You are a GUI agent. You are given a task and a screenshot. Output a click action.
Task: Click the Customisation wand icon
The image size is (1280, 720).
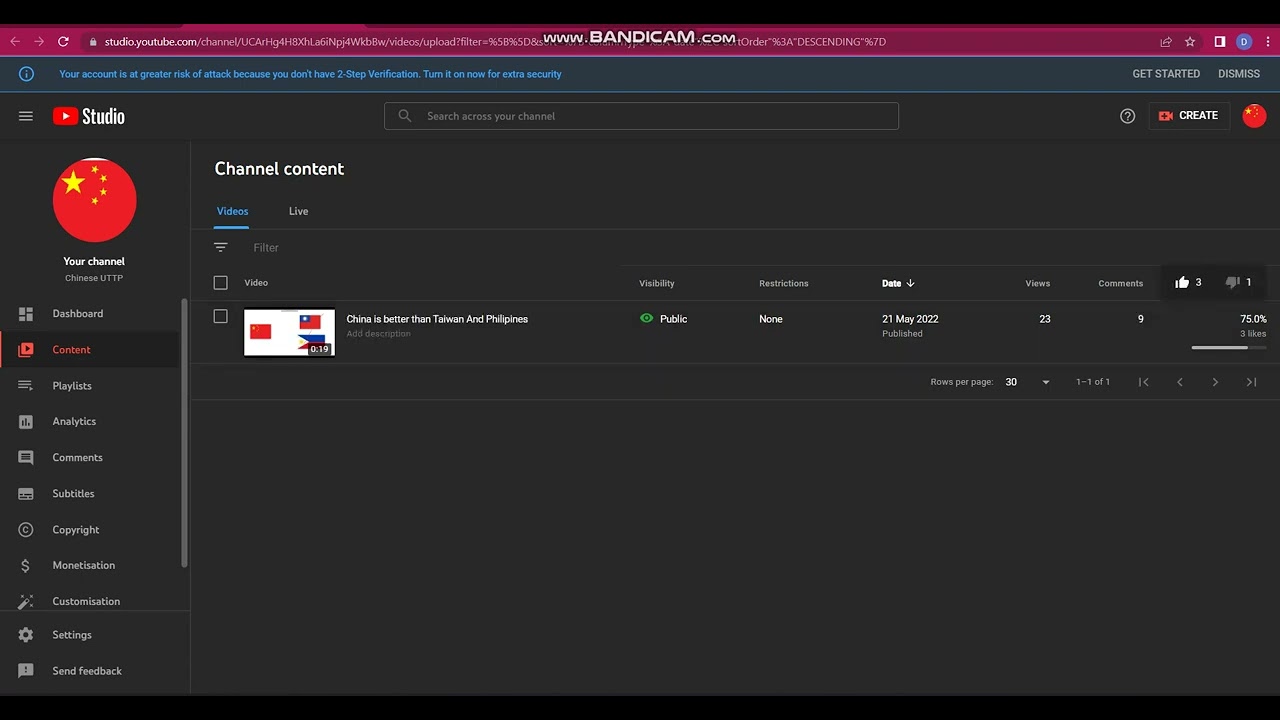pyautogui.click(x=26, y=601)
